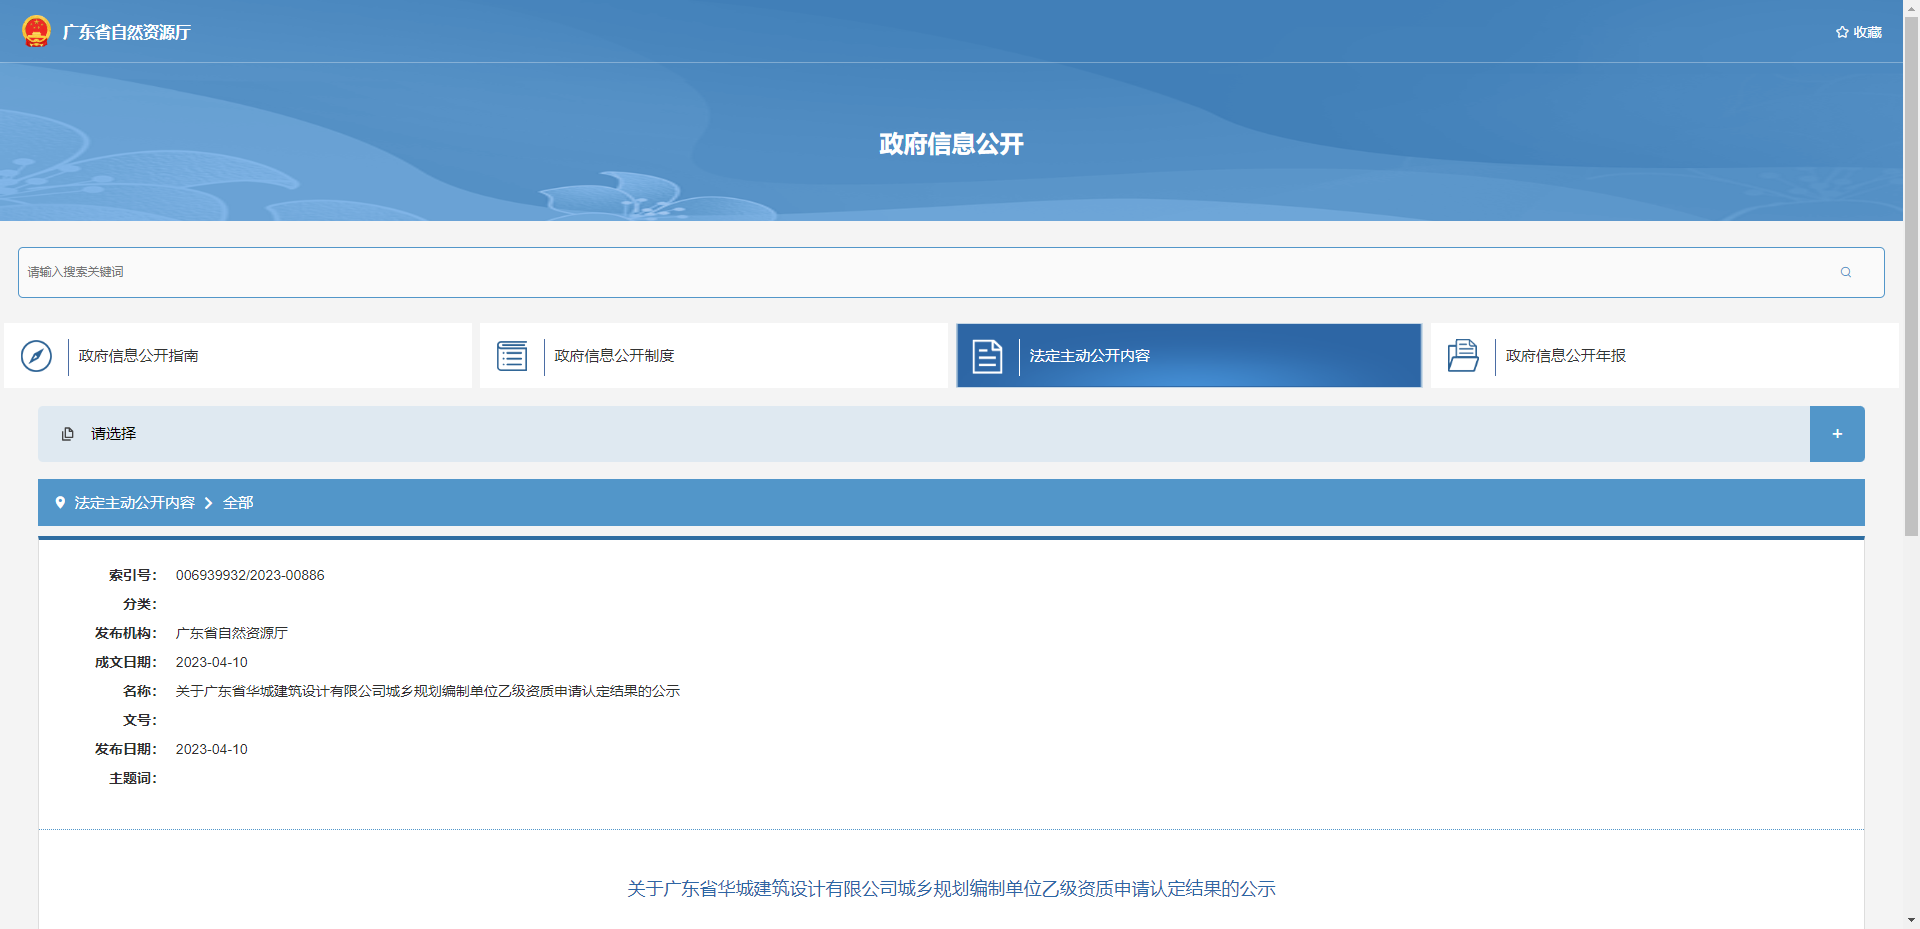The image size is (1920, 929).
Task: Click the document icon beside 政府信息公开制度
Action: [x=513, y=356]
